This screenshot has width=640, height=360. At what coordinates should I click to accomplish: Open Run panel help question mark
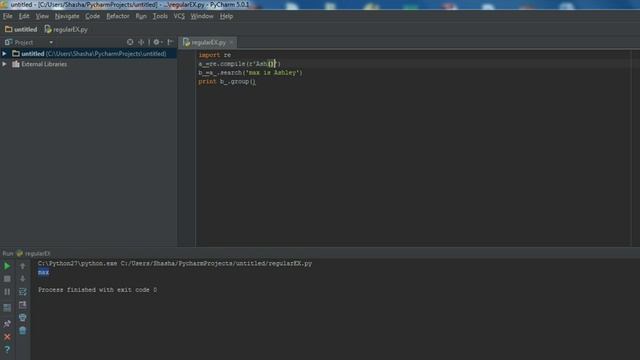click(7, 350)
